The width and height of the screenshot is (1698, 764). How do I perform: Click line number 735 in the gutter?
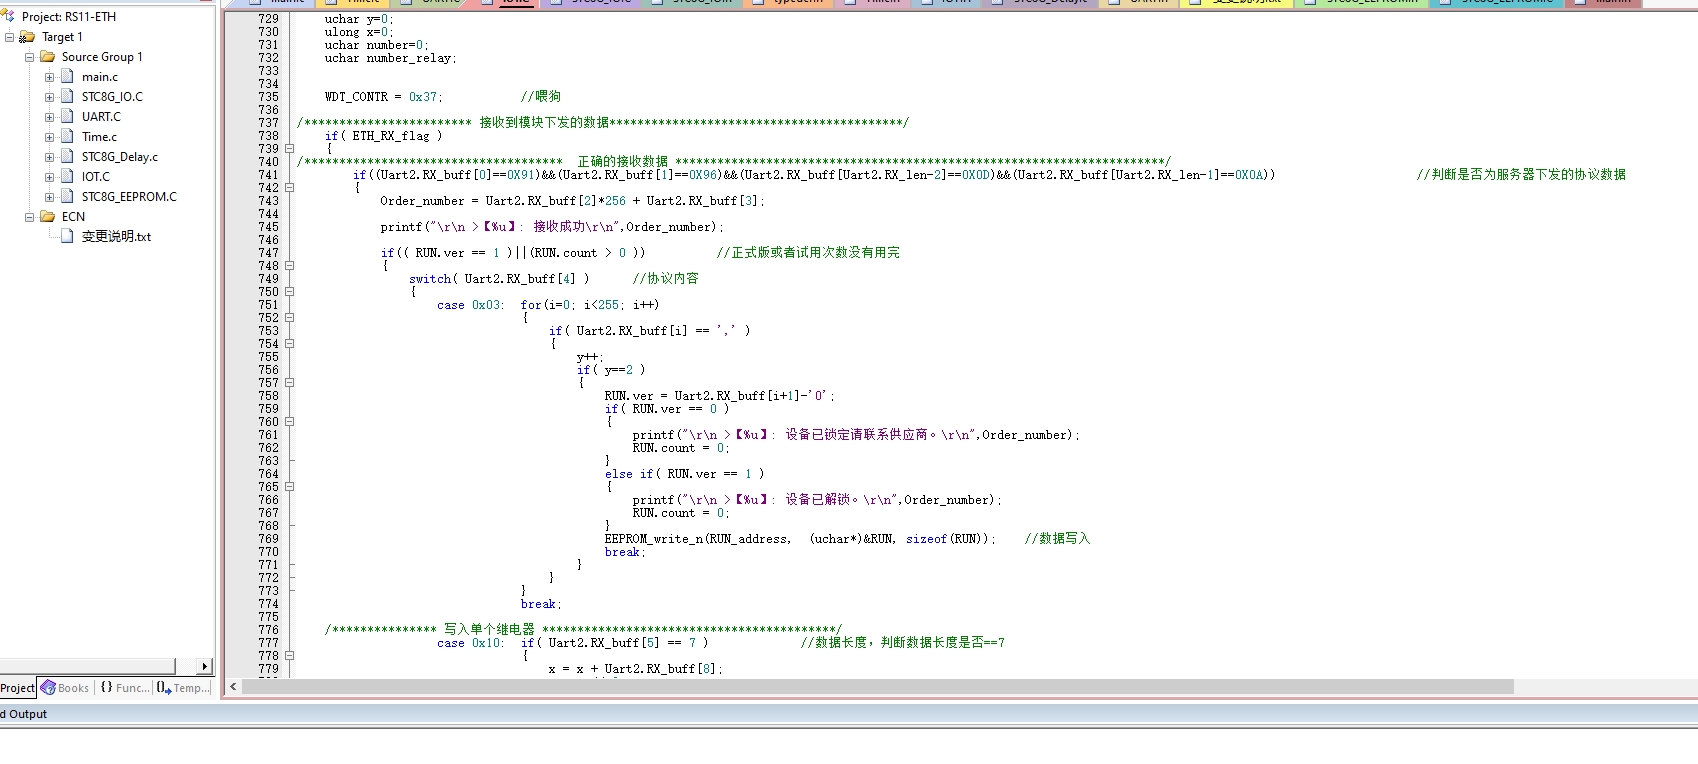pyautogui.click(x=268, y=97)
